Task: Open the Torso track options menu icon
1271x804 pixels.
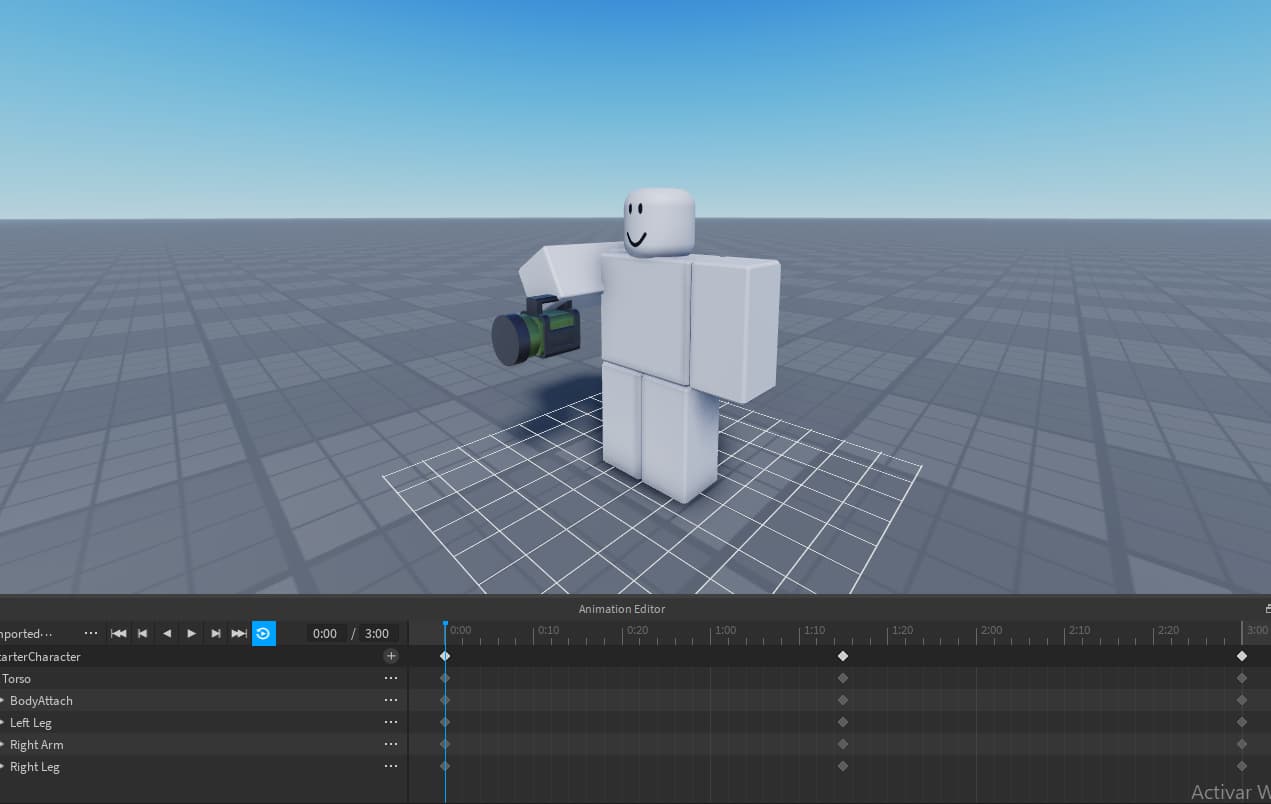Action: pos(391,678)
